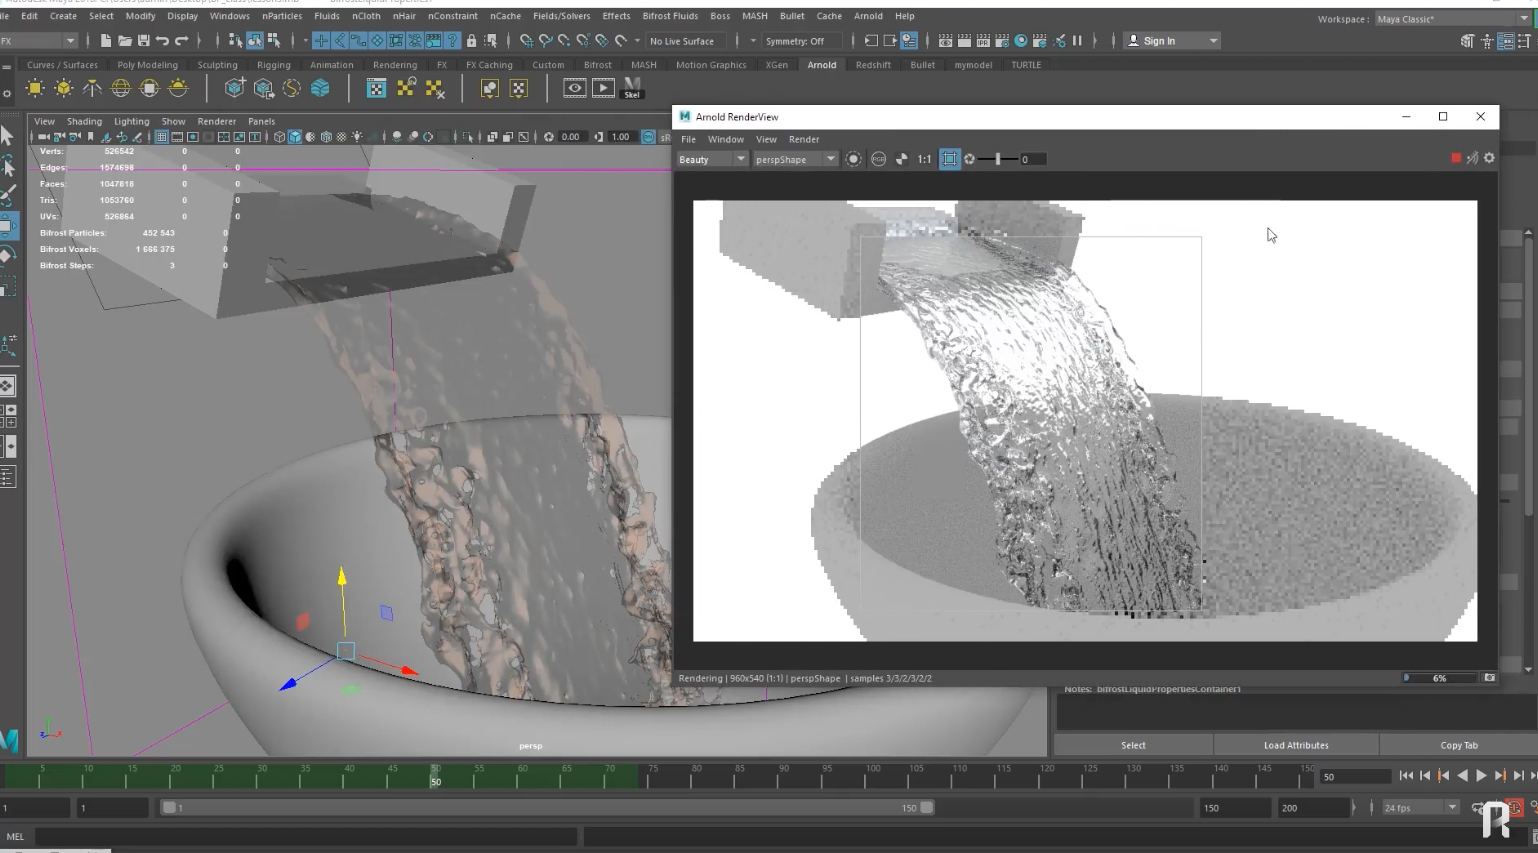This screenshot has width=1538, height=853.
Task: Adjust the RenderView exposure slider
Action: click(997, 159)
